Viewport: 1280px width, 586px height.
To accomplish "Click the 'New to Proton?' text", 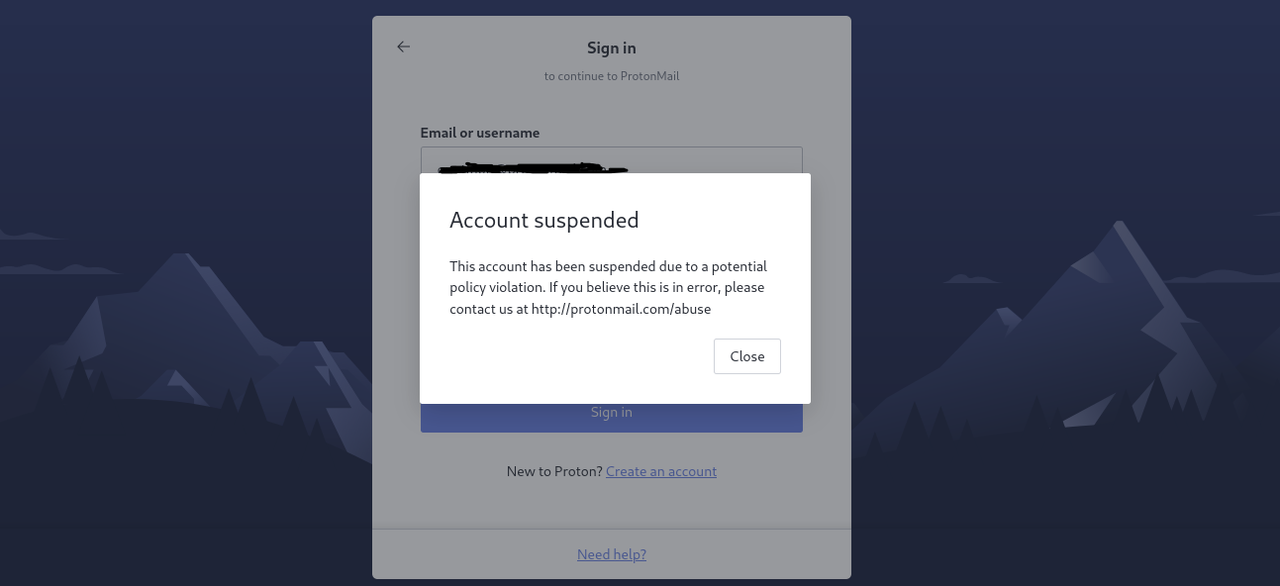I will 554,471.
